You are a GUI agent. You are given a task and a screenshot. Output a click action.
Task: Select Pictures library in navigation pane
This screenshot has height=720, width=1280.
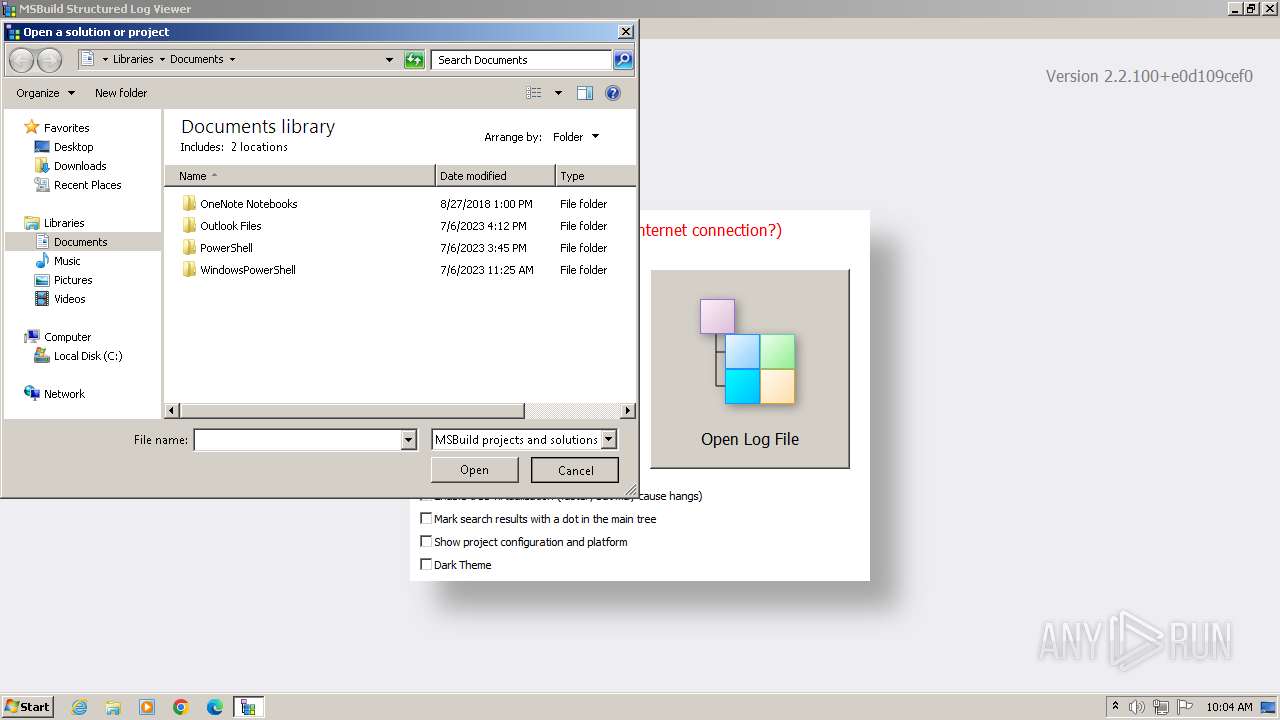click(x=73, y=280)
